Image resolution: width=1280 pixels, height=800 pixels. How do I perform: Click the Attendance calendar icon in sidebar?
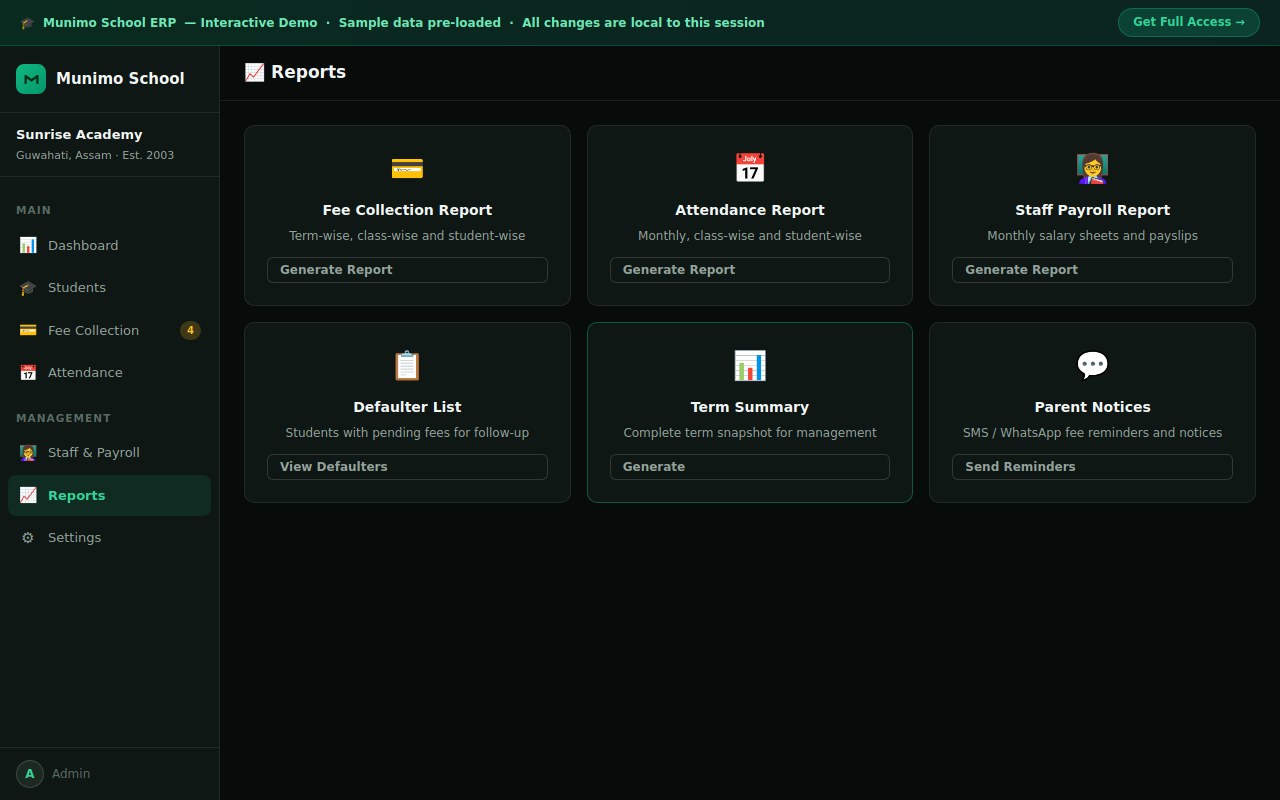28,373
